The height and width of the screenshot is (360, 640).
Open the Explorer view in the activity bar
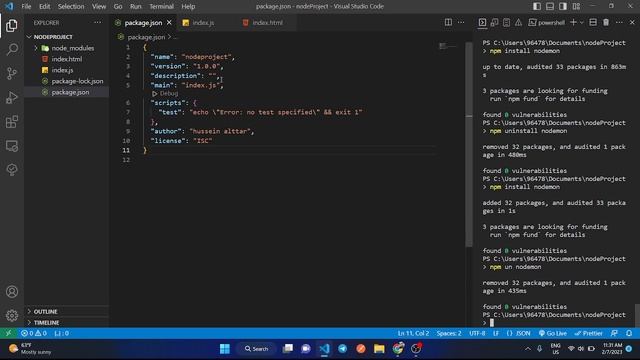coord(12,25)
